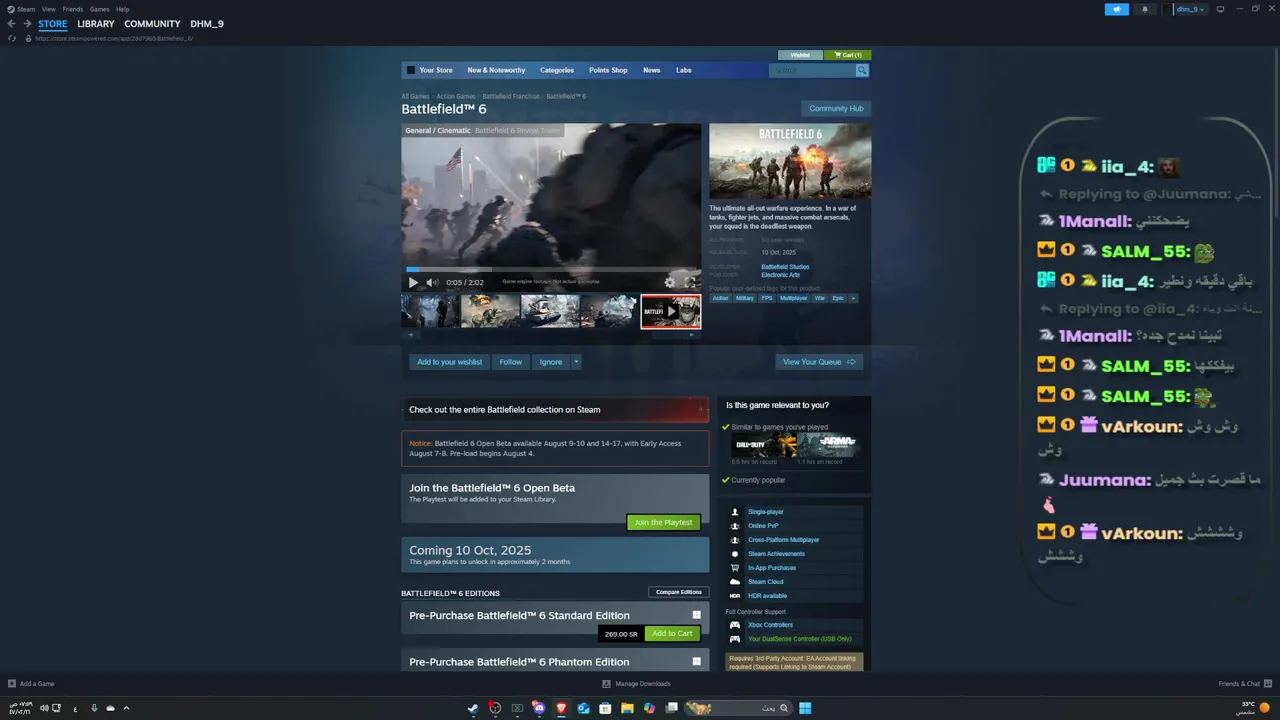Open the dhm_9 account dropdown
Screen dimensions: 1280x720
(1190, 9)
